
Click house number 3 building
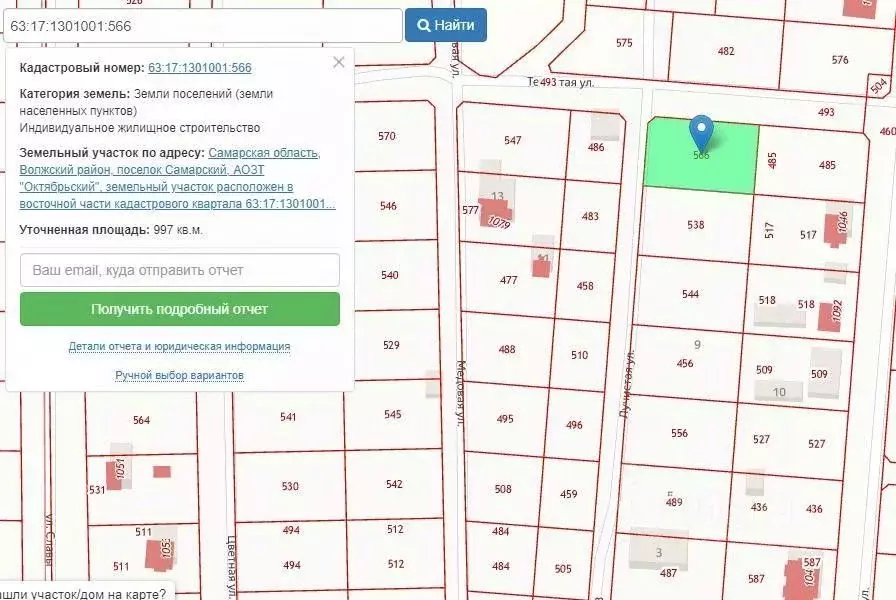tap(658, 550)
